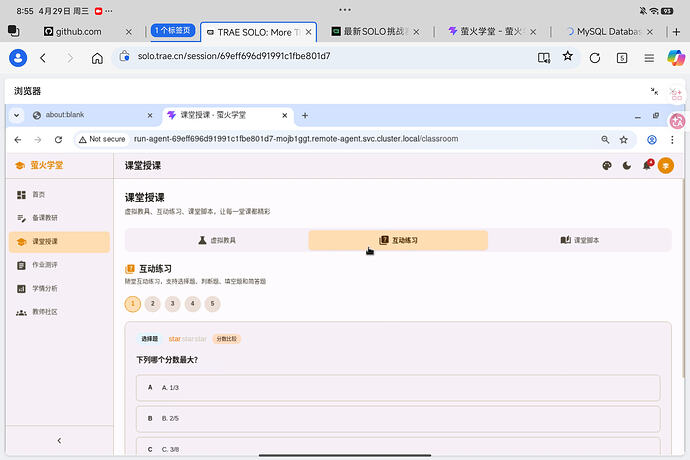Click the inner browser forward arrow
690x460 pixels.
[x=38, y=140]
